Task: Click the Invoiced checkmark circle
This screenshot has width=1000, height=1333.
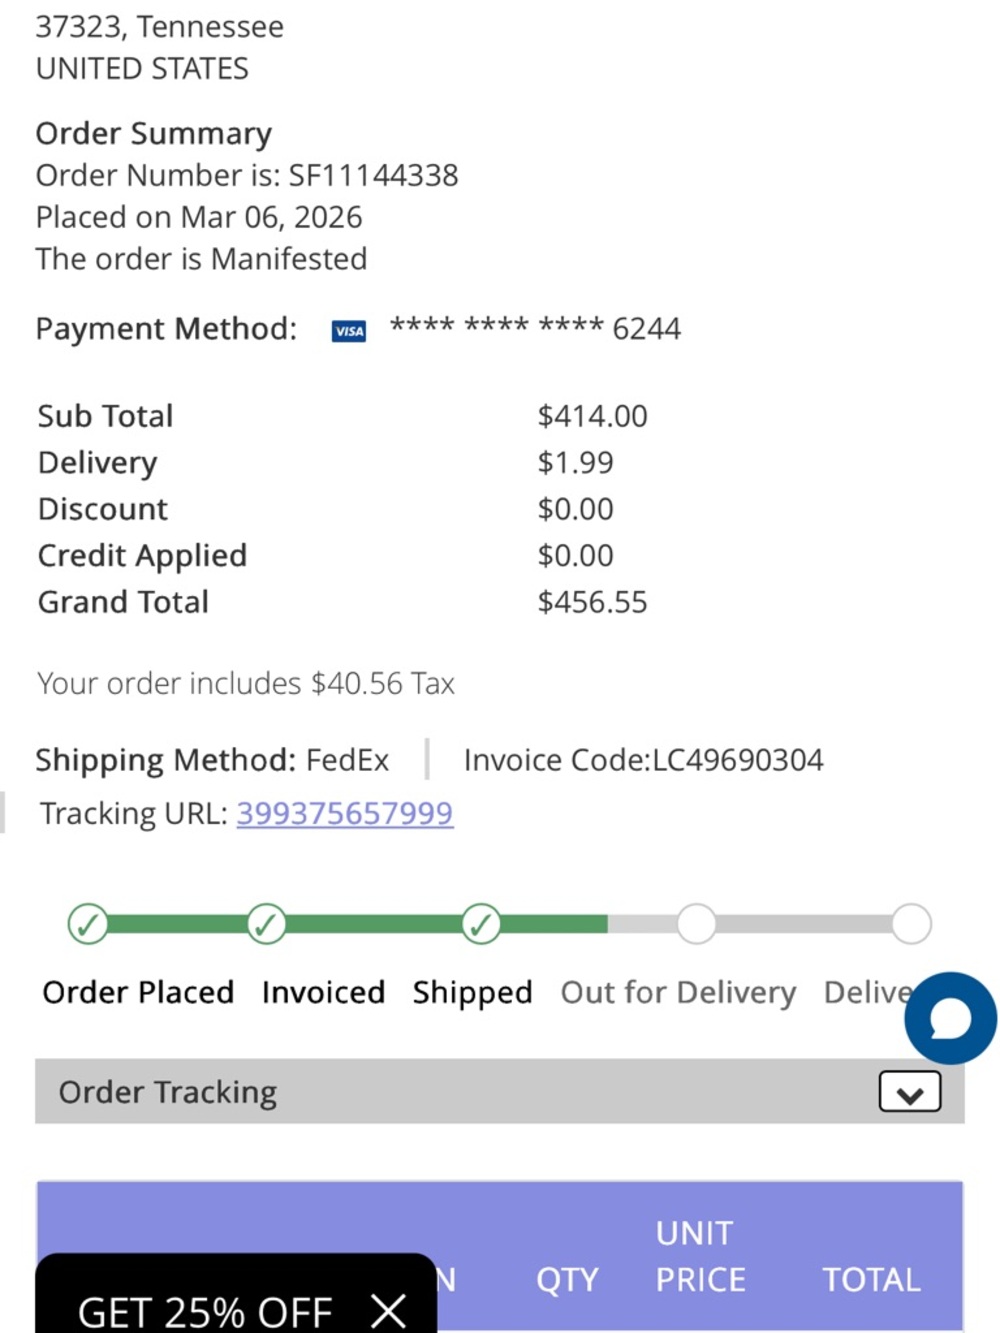Action: (x=266, y=924)
